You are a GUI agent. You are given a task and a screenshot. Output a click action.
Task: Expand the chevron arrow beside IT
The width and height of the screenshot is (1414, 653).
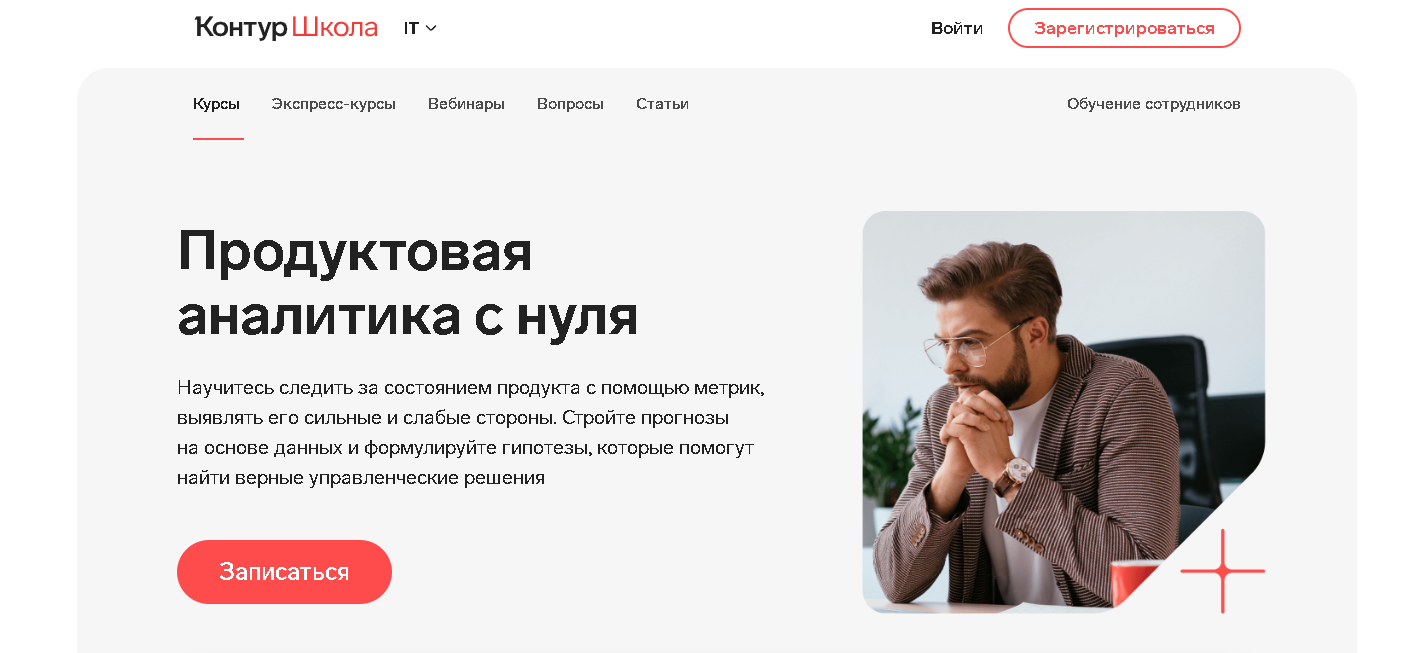431,28
